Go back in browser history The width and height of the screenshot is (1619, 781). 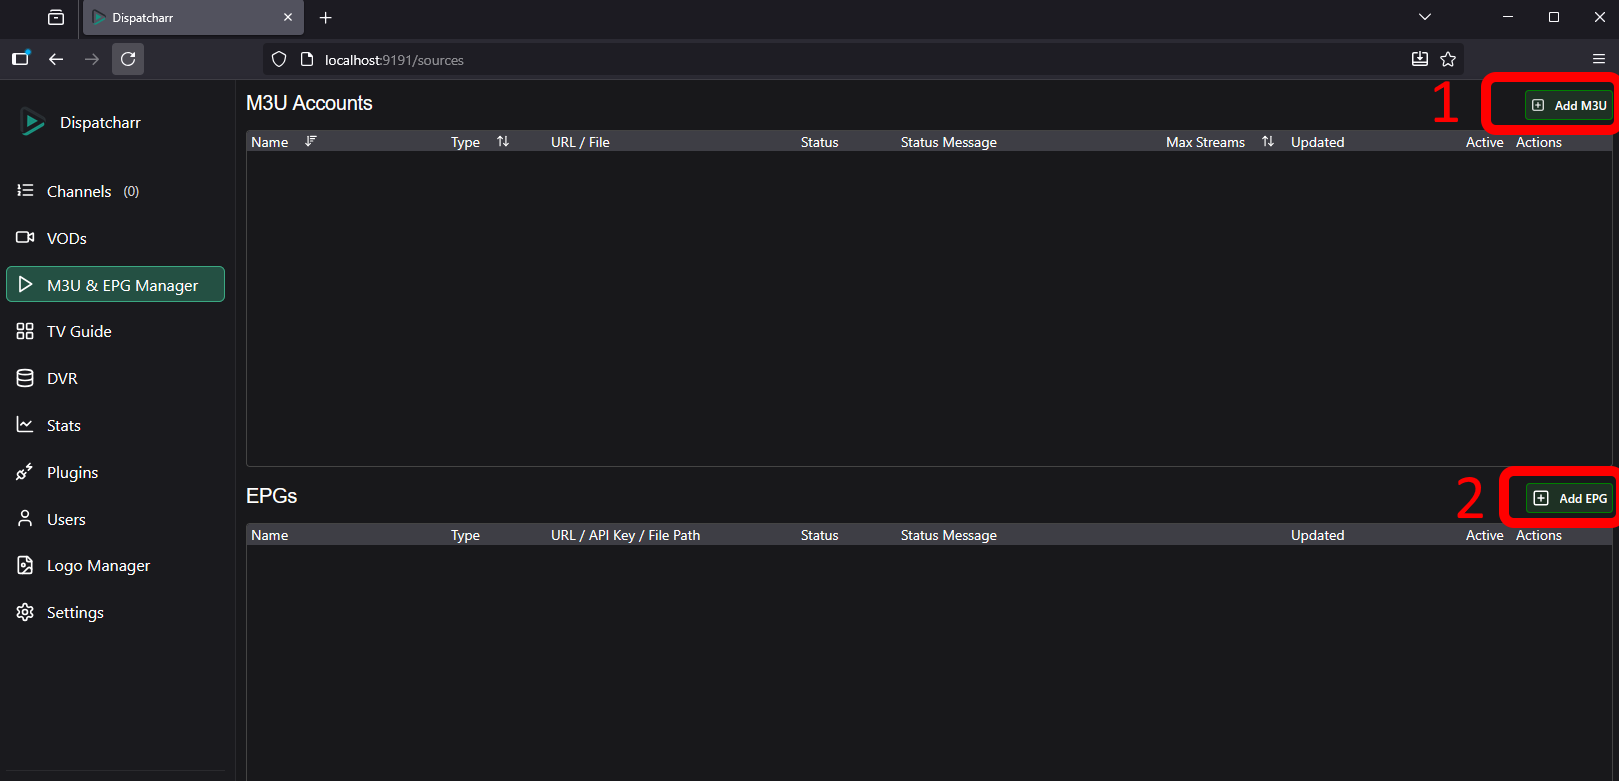[x=56, y=59]
